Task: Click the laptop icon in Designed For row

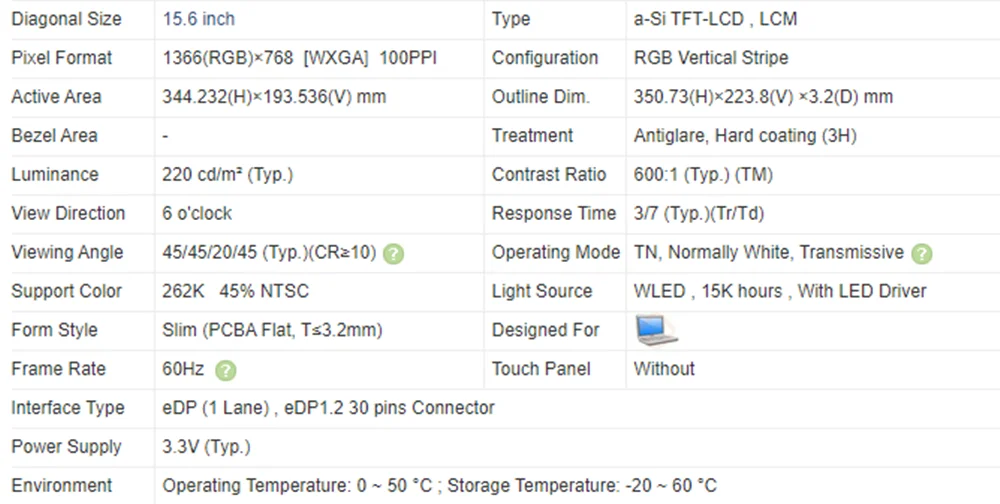Action: point(656,330)
